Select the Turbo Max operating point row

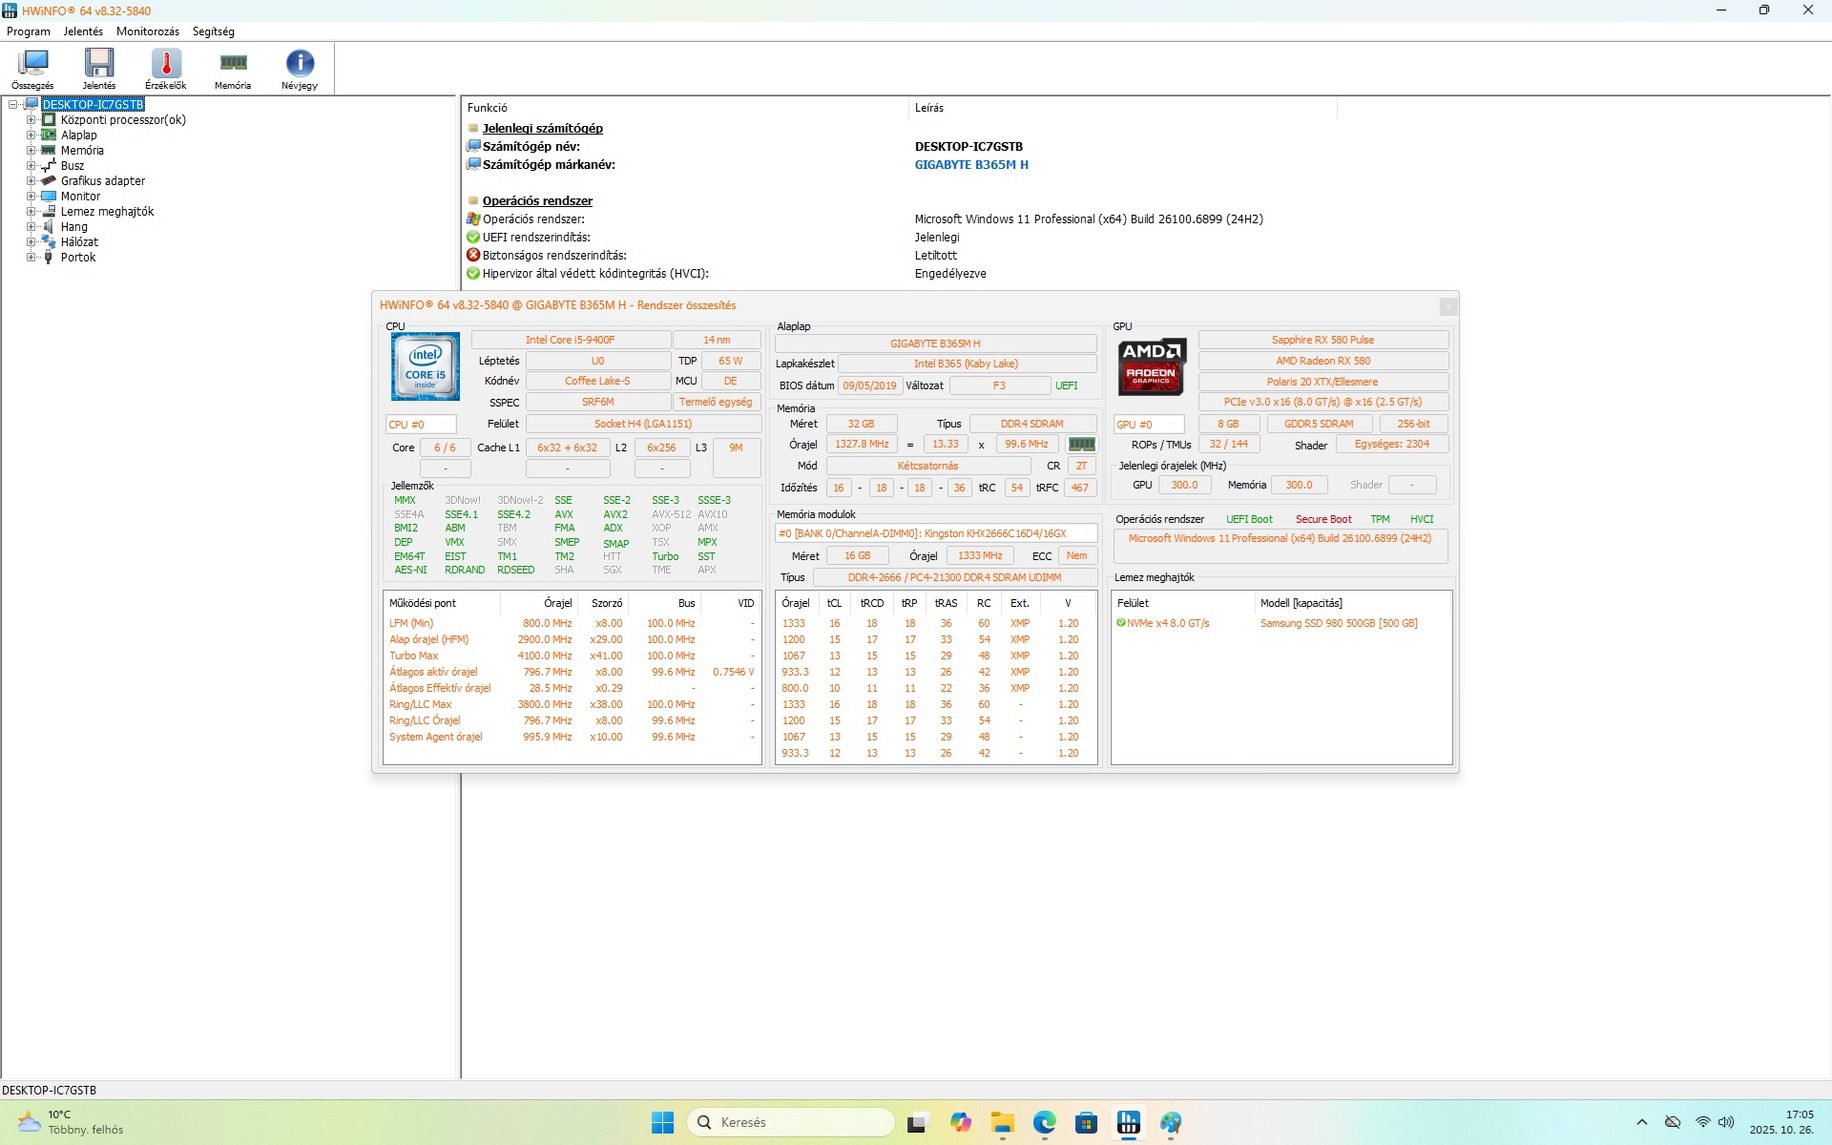(x=572, y=656)
